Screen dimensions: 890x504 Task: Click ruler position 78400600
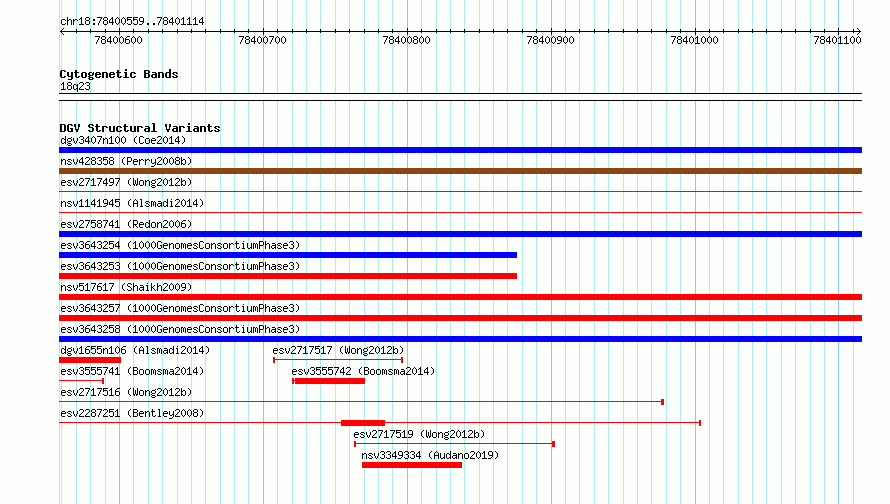[x=119, y=40]
